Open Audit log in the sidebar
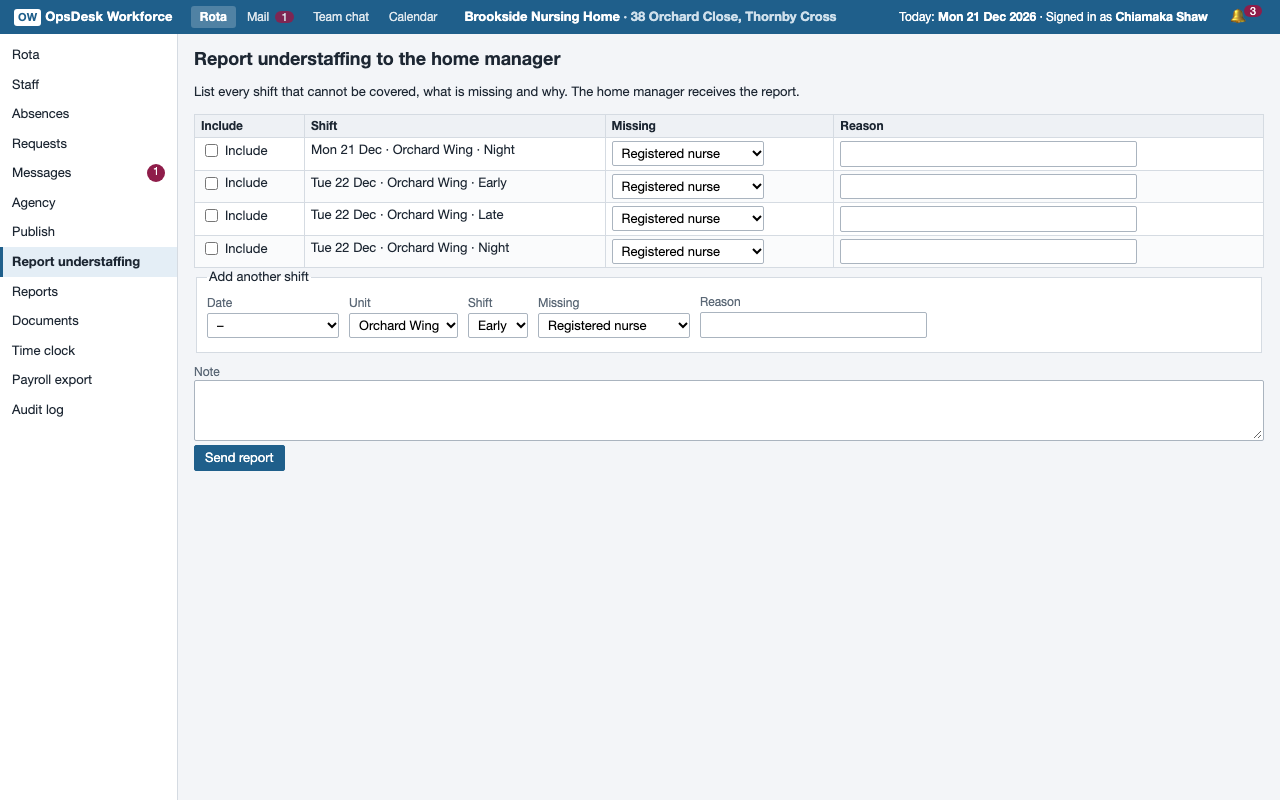The height and width of the screenshot is (800, 1280). 89,410
